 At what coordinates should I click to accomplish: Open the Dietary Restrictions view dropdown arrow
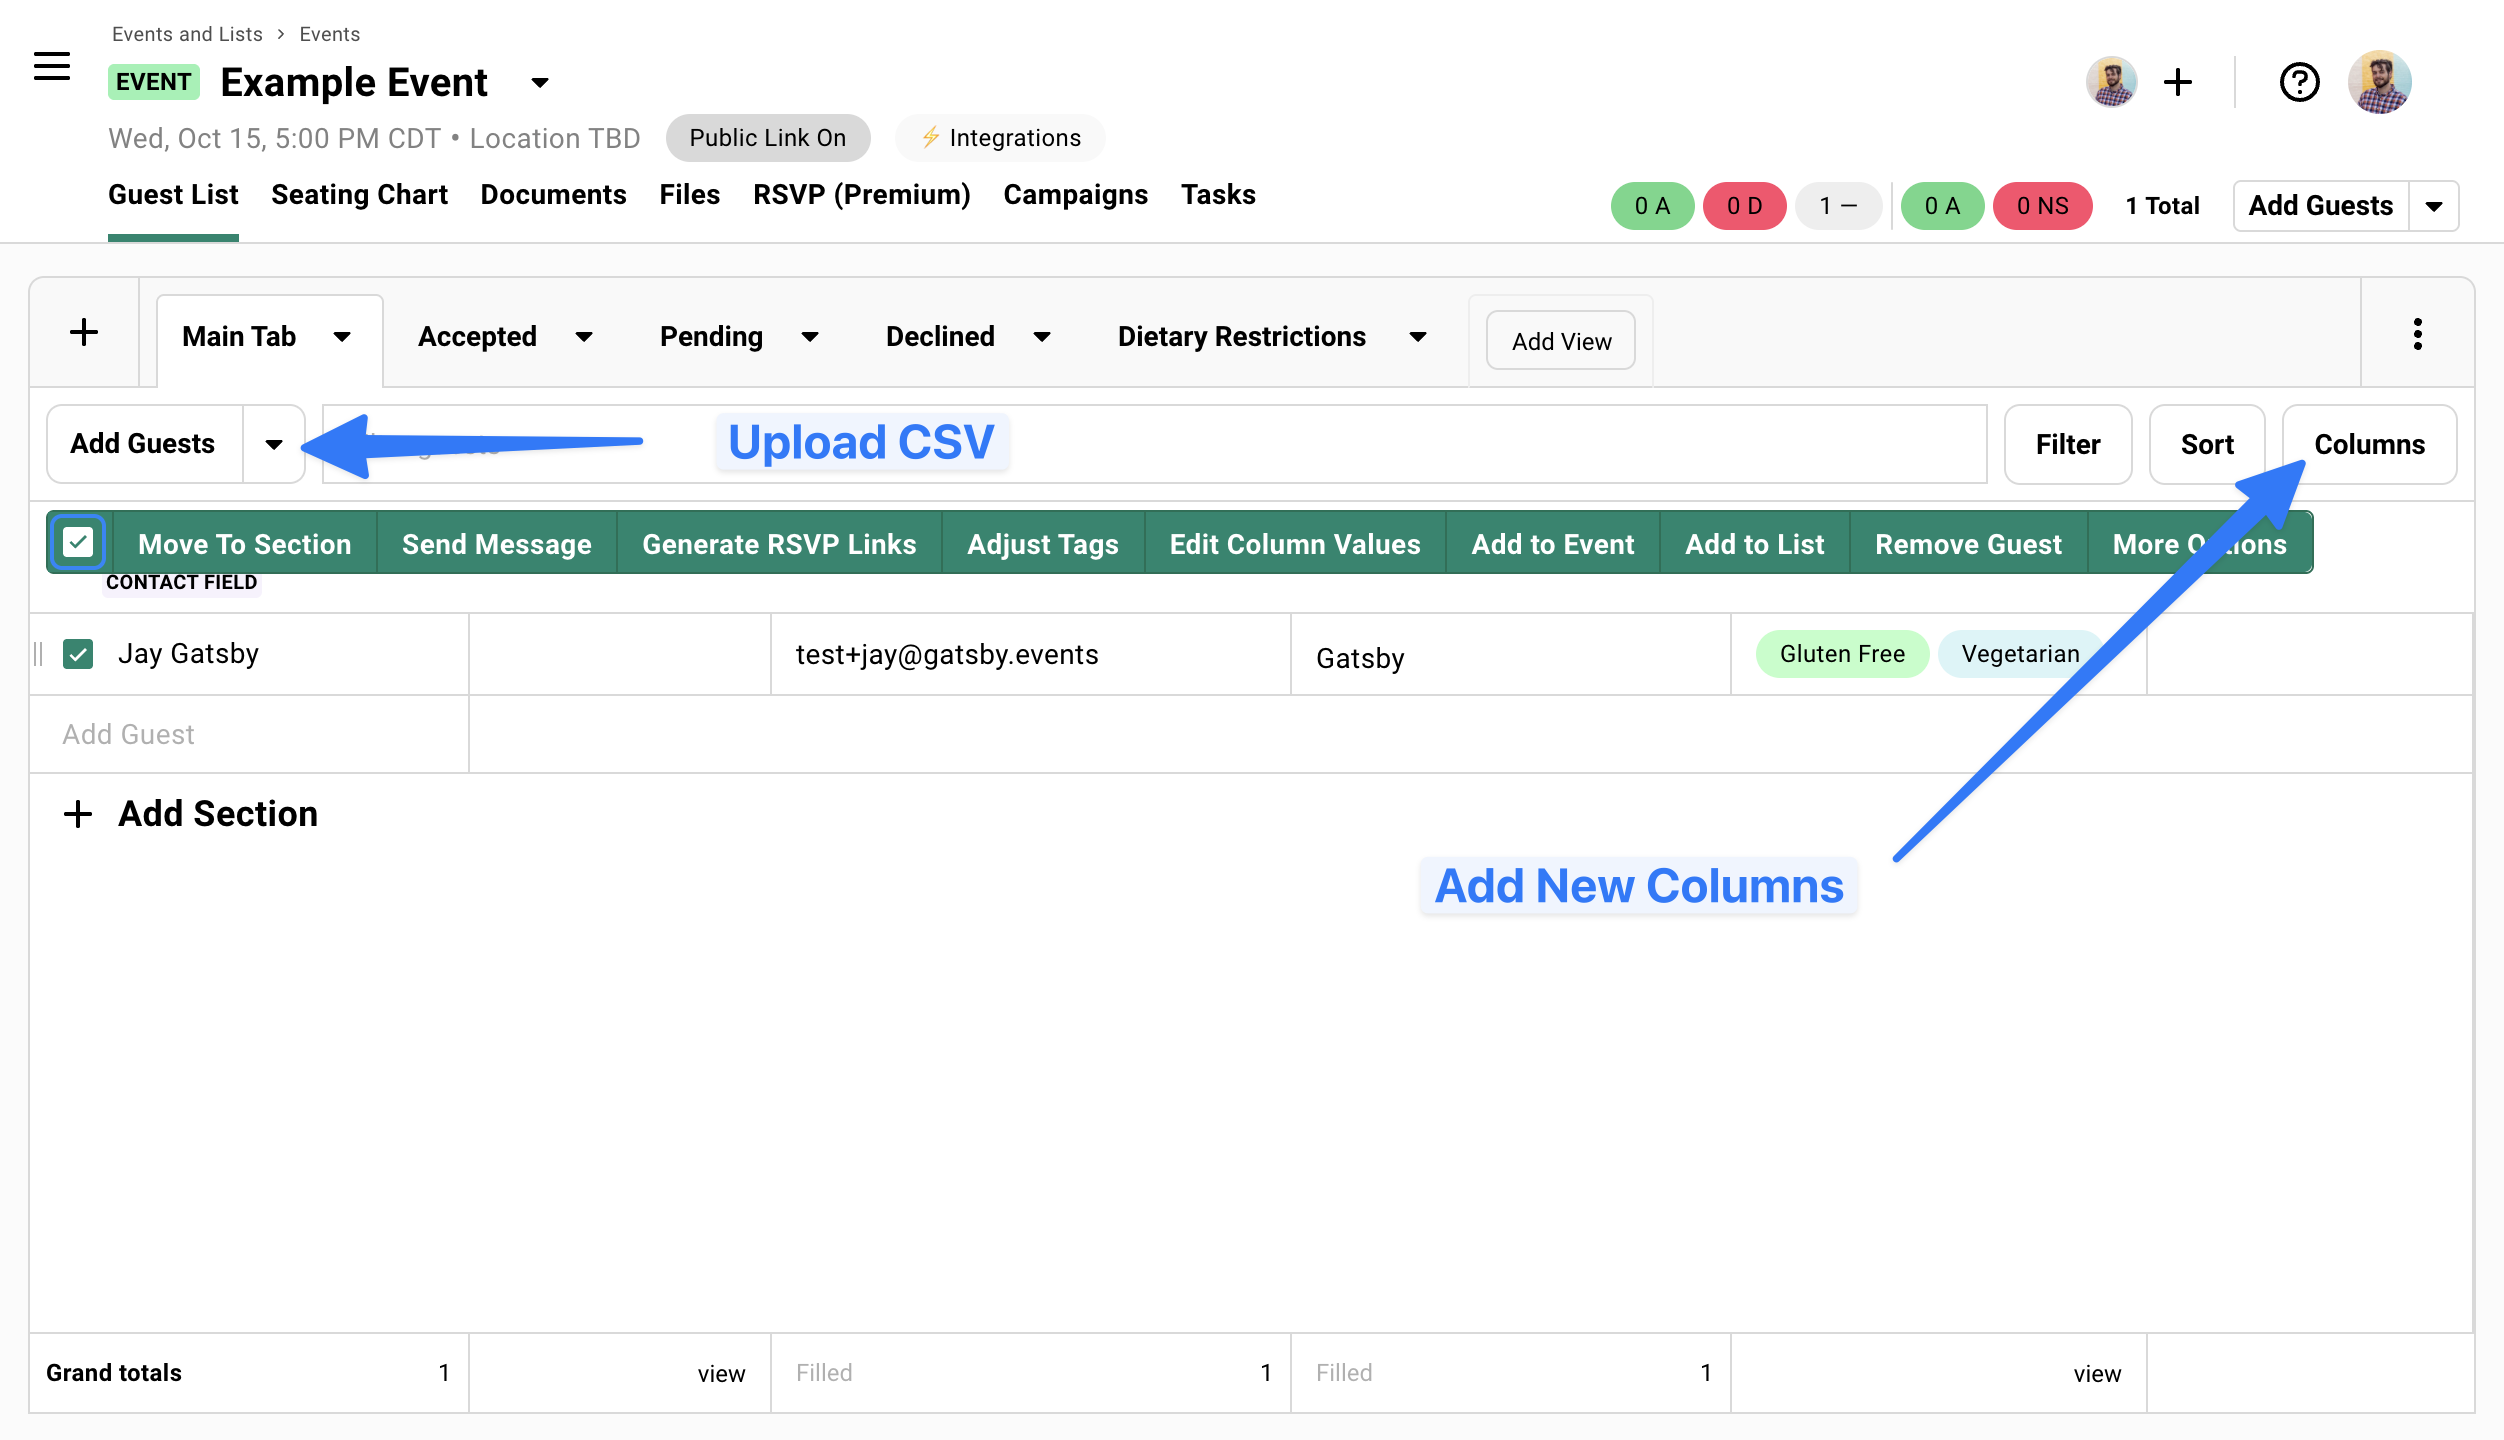[x=1417, y=337]
